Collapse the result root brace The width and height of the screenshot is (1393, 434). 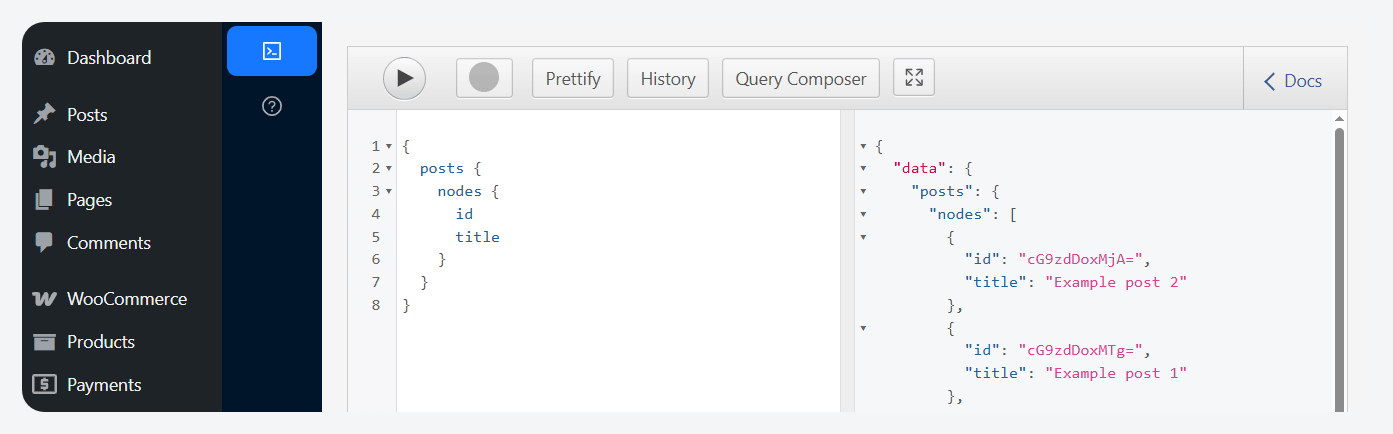click(863, 146)
